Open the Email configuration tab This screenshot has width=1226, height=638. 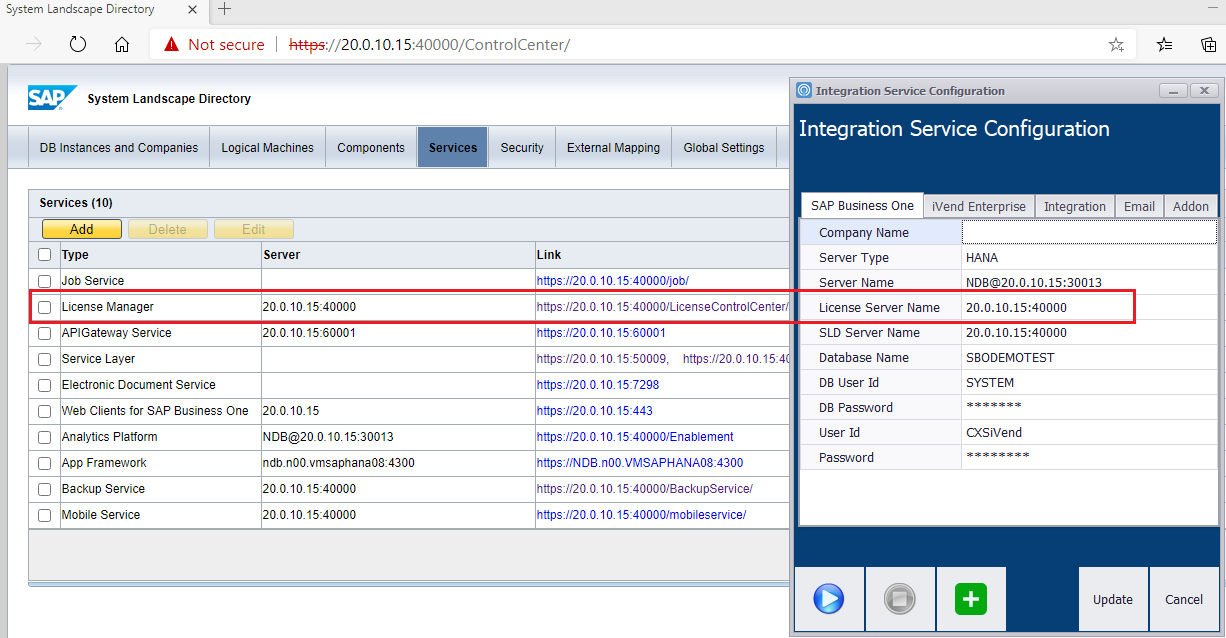coord(1139,206)
